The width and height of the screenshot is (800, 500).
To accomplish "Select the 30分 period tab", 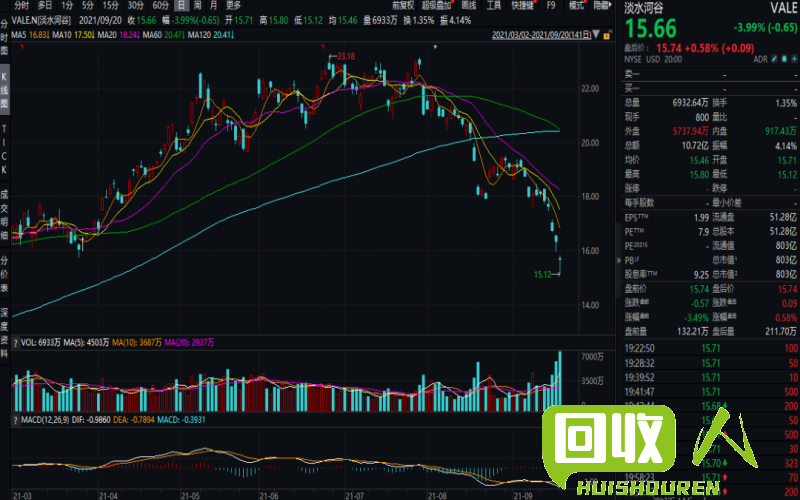I will 135,5.
